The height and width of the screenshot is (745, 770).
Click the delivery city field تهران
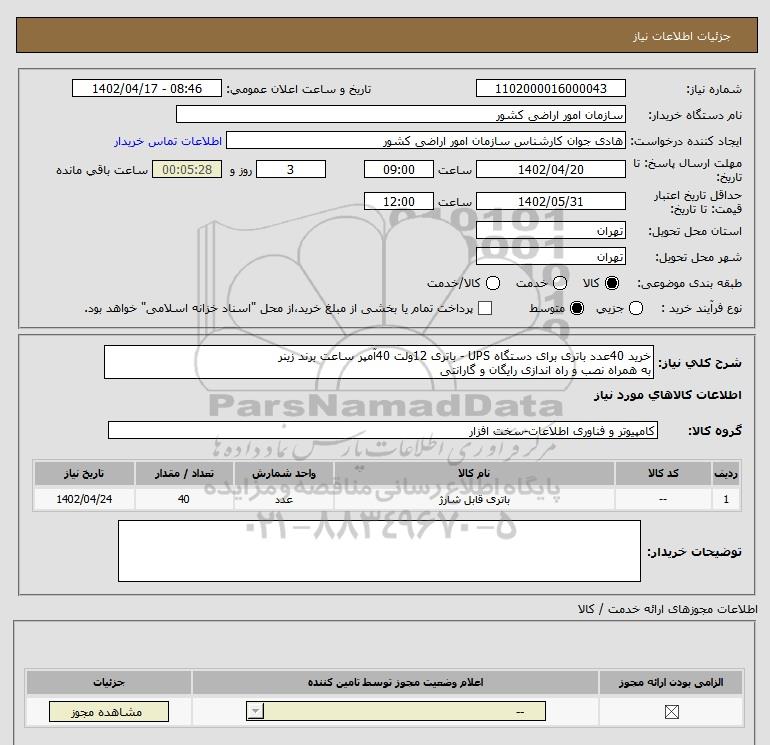pyautogui.click(x=550, y=256)
